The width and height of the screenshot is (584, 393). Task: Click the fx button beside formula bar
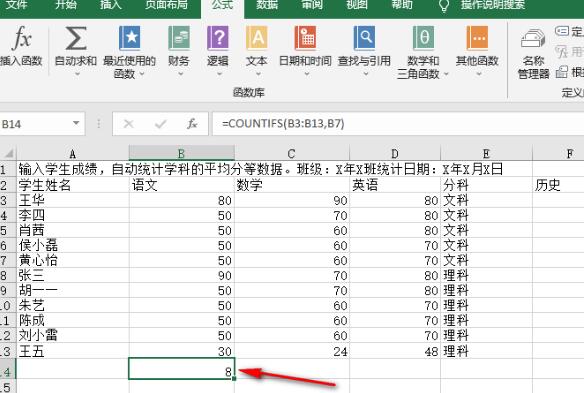[x=192, y=124]
